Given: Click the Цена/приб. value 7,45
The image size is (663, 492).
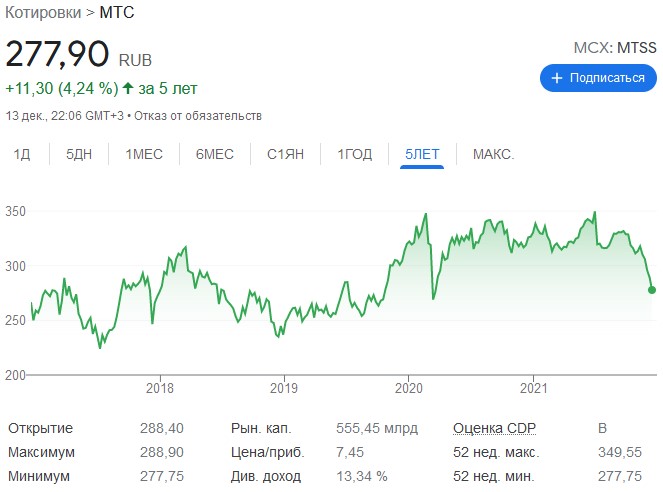Looking at the screenshot, I should 350,452.
